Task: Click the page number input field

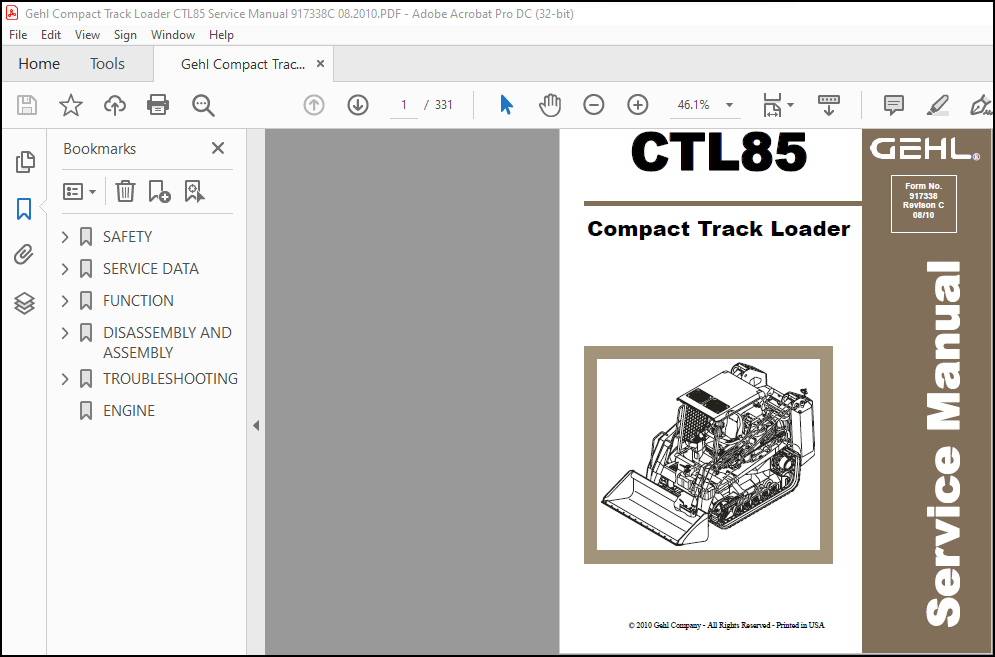Action: [404, 105]
